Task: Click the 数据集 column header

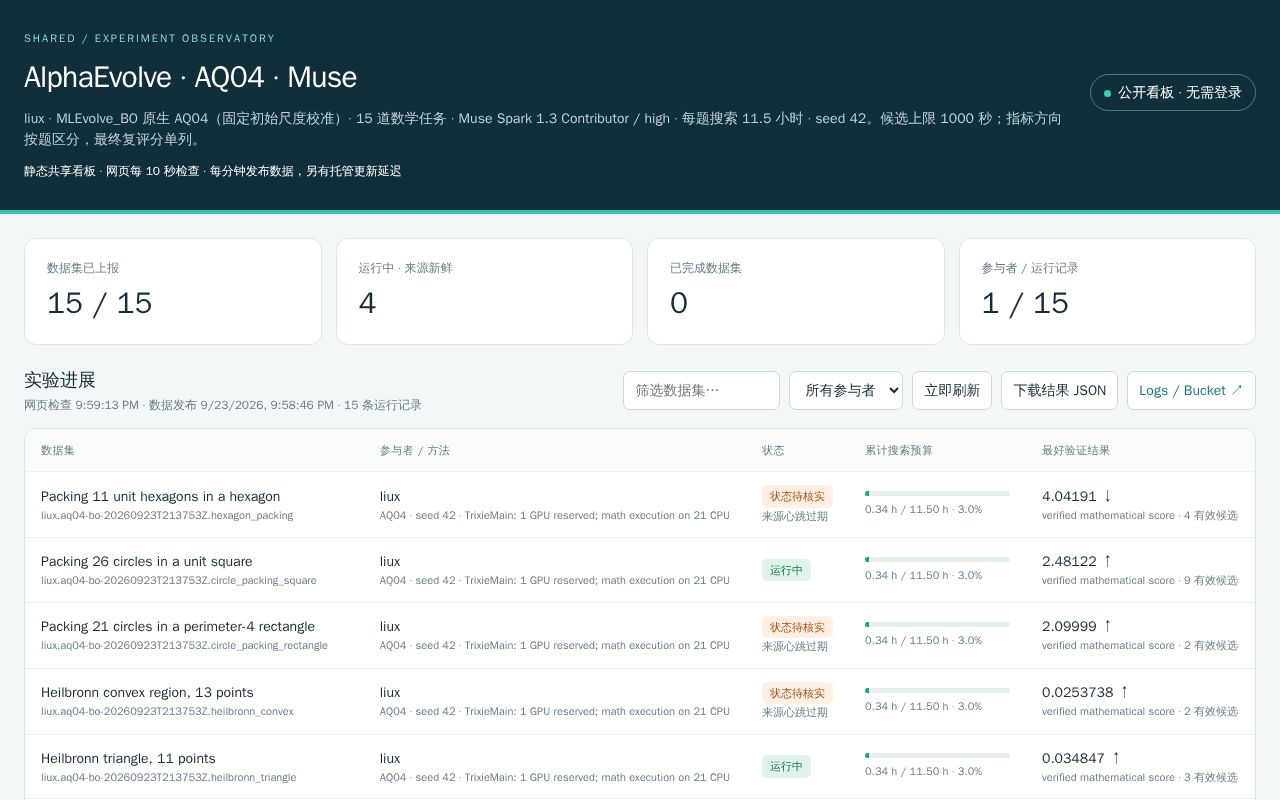Action: coord(58,450)
